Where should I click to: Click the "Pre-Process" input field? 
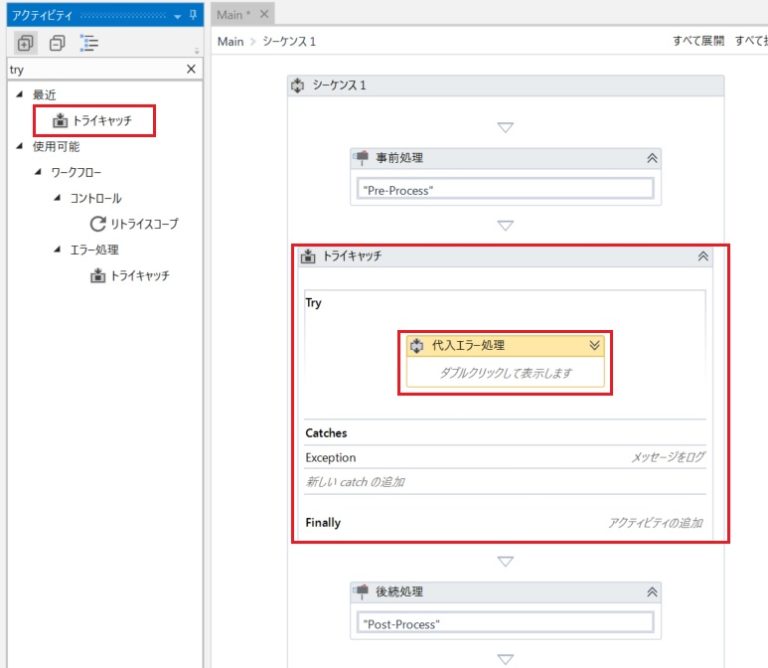505,190
